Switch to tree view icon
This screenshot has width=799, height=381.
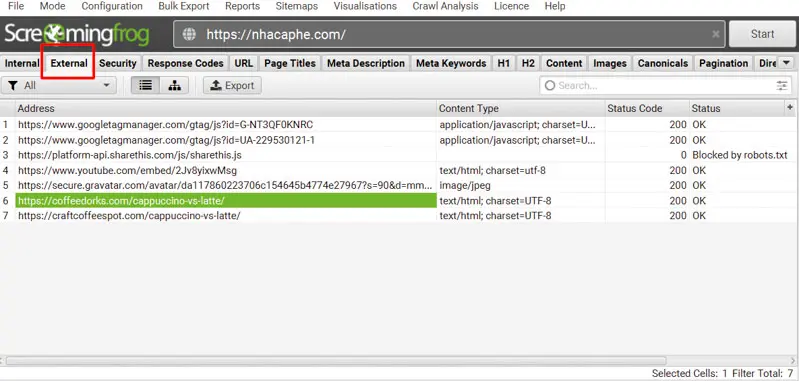coord(175,86)
